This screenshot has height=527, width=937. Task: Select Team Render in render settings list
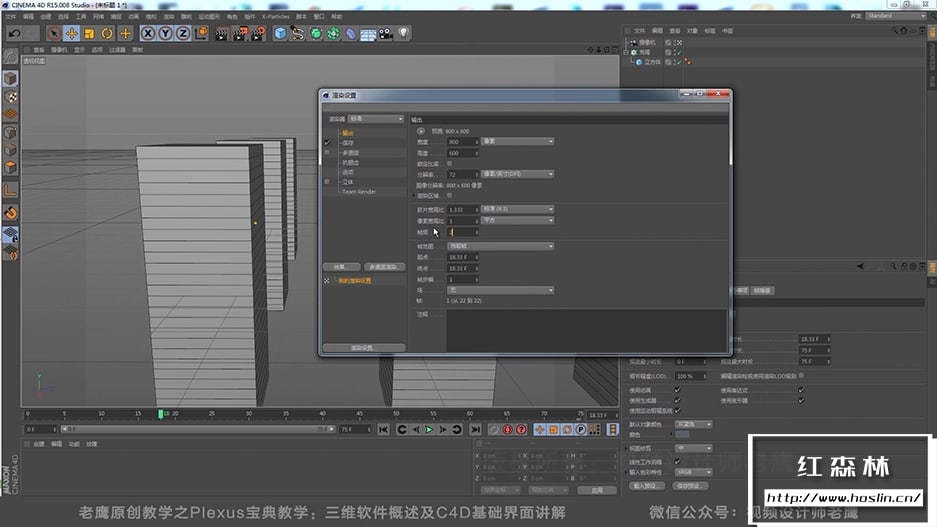coord(359,192)
